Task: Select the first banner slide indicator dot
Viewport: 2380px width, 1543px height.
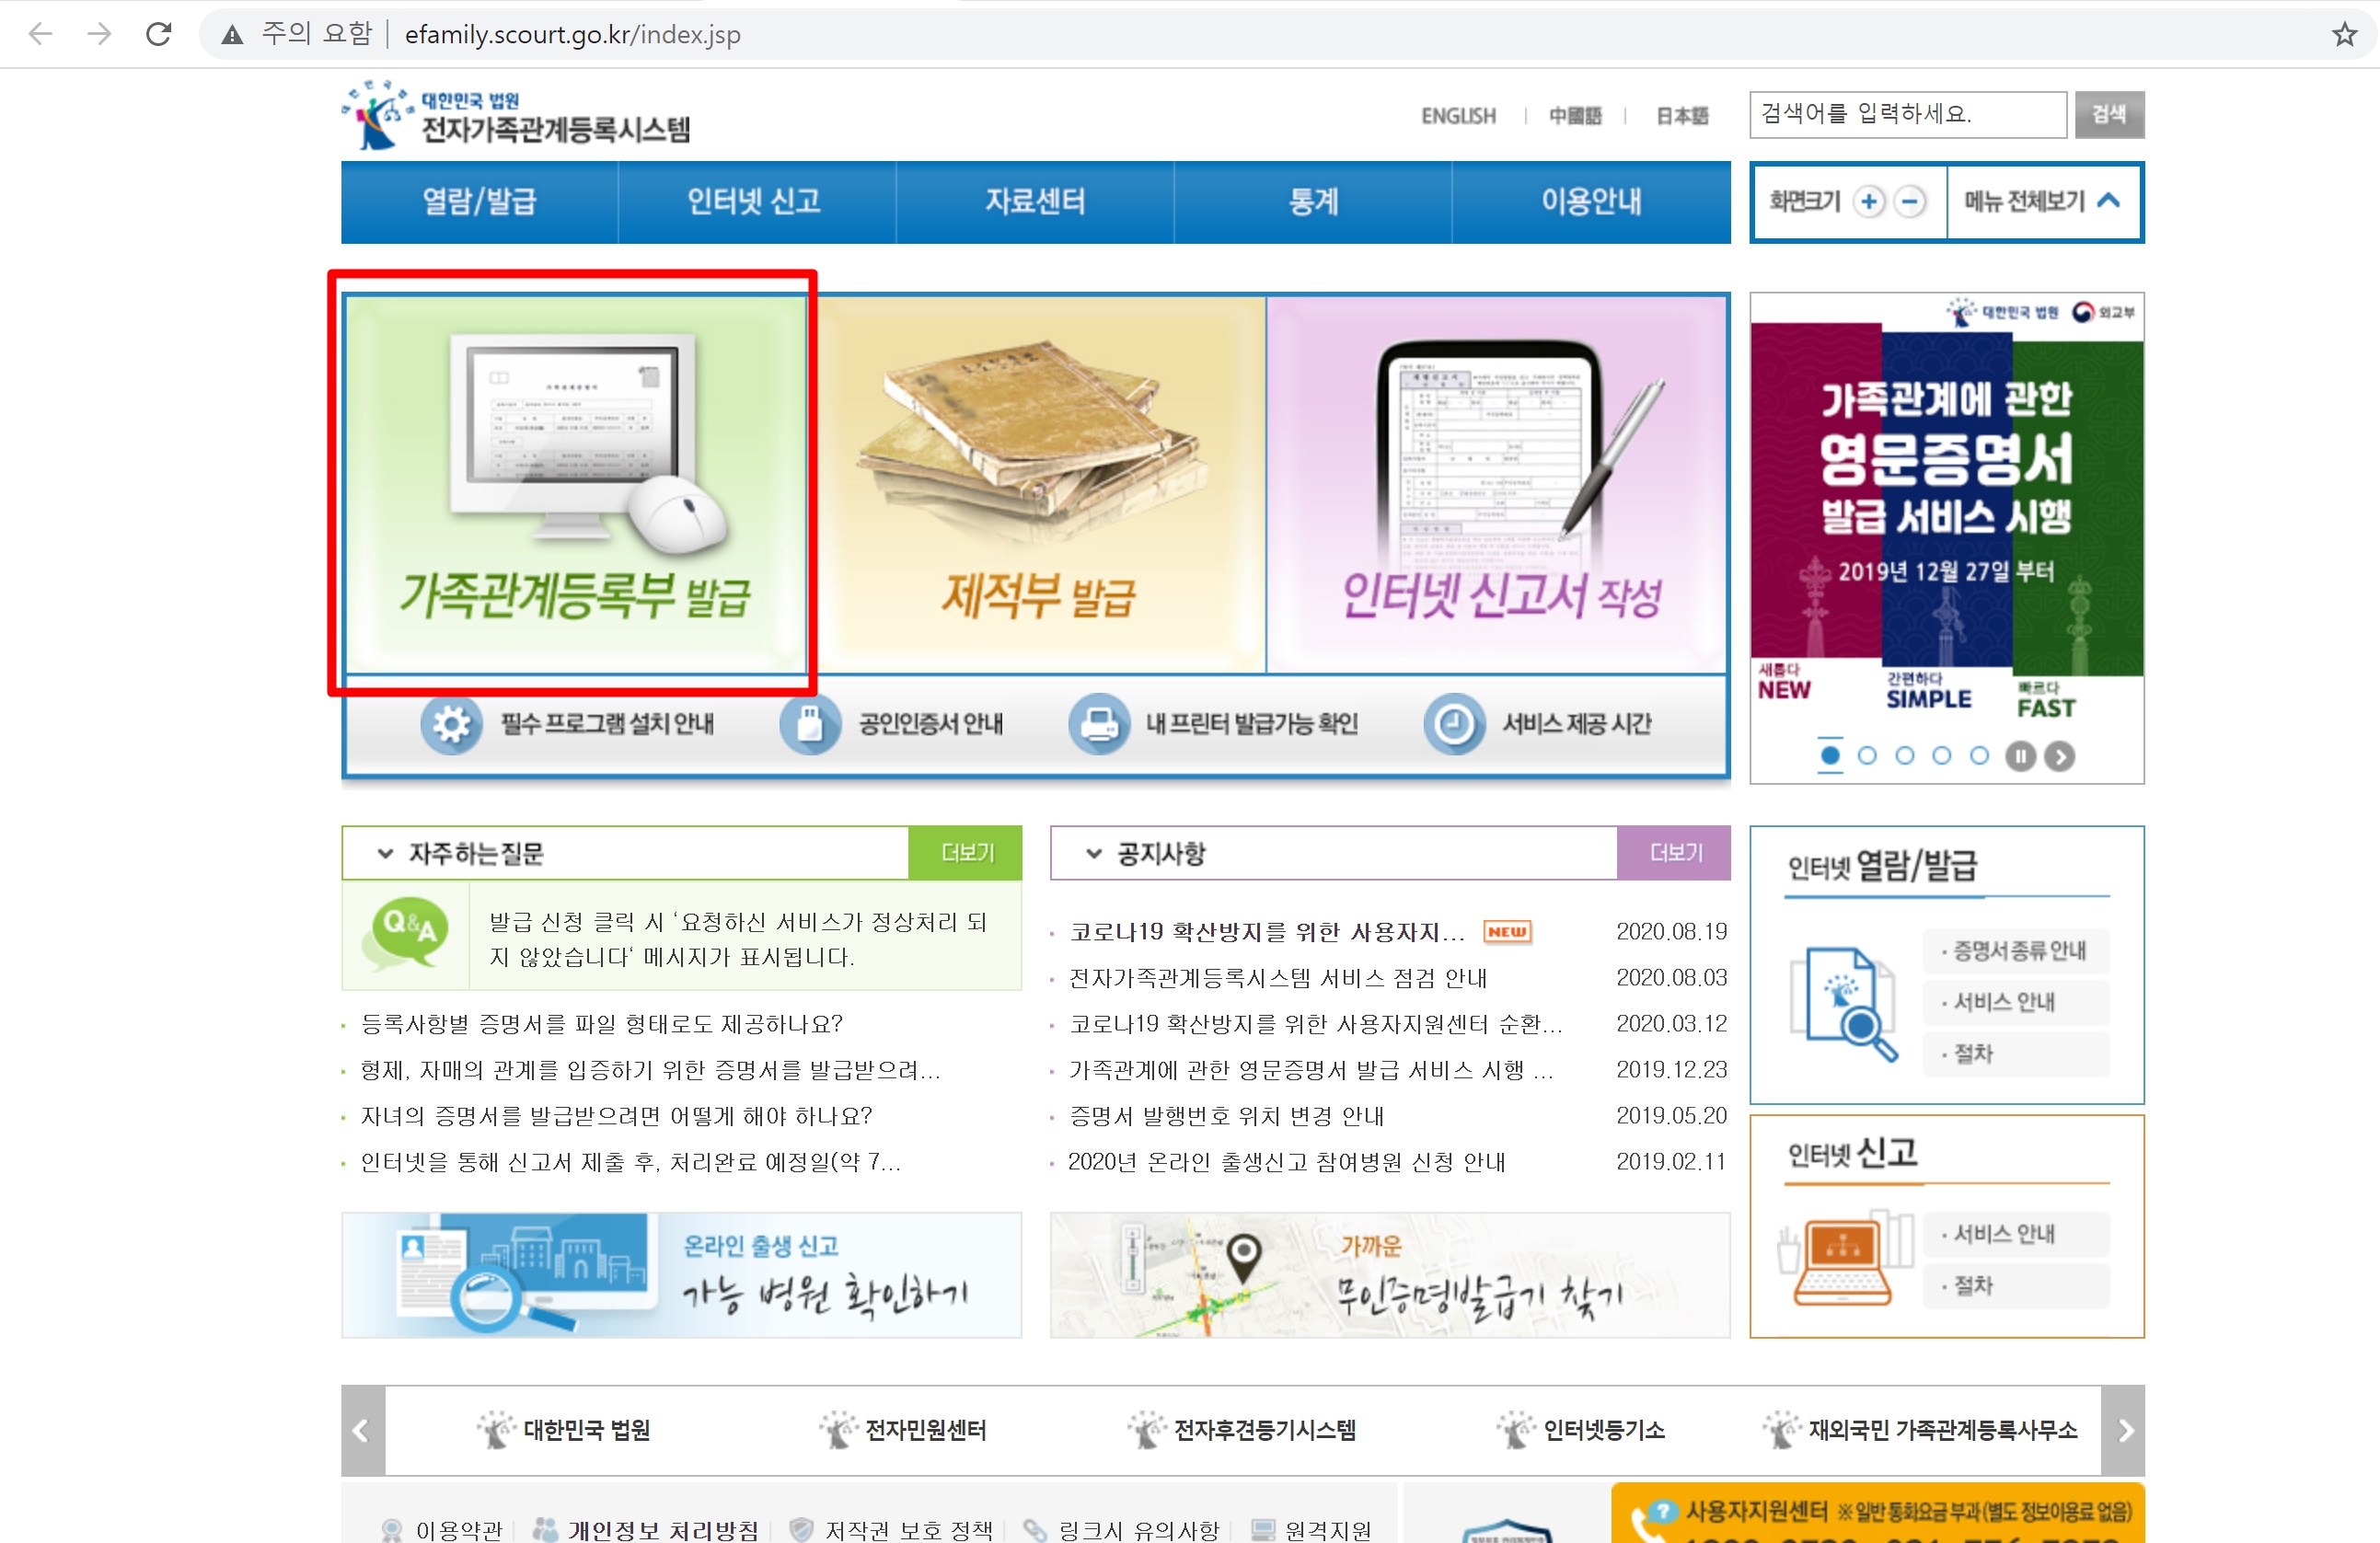Action: pyautogui.click(x=1830, y=755)
